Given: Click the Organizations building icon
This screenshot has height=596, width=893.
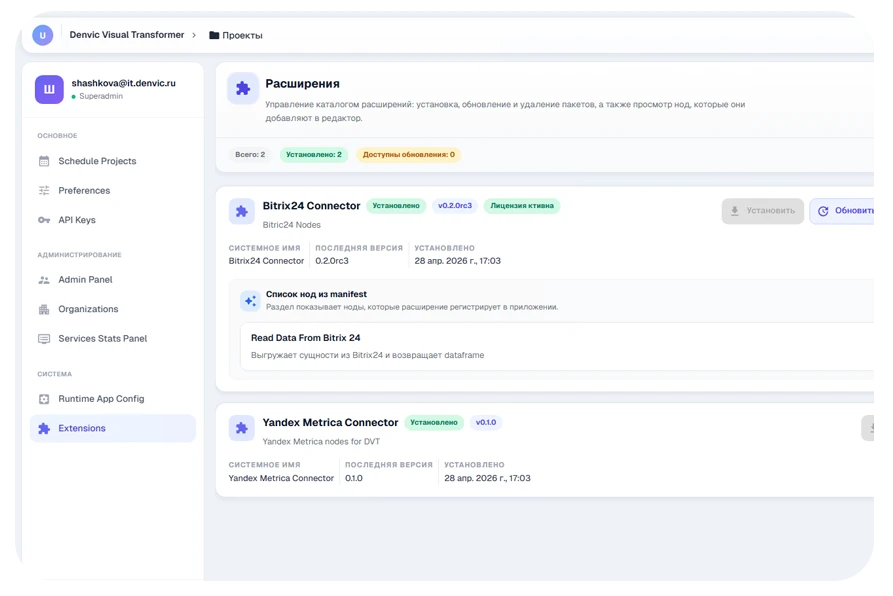Looking at the screenshot, I should click(x=44, y=310).
